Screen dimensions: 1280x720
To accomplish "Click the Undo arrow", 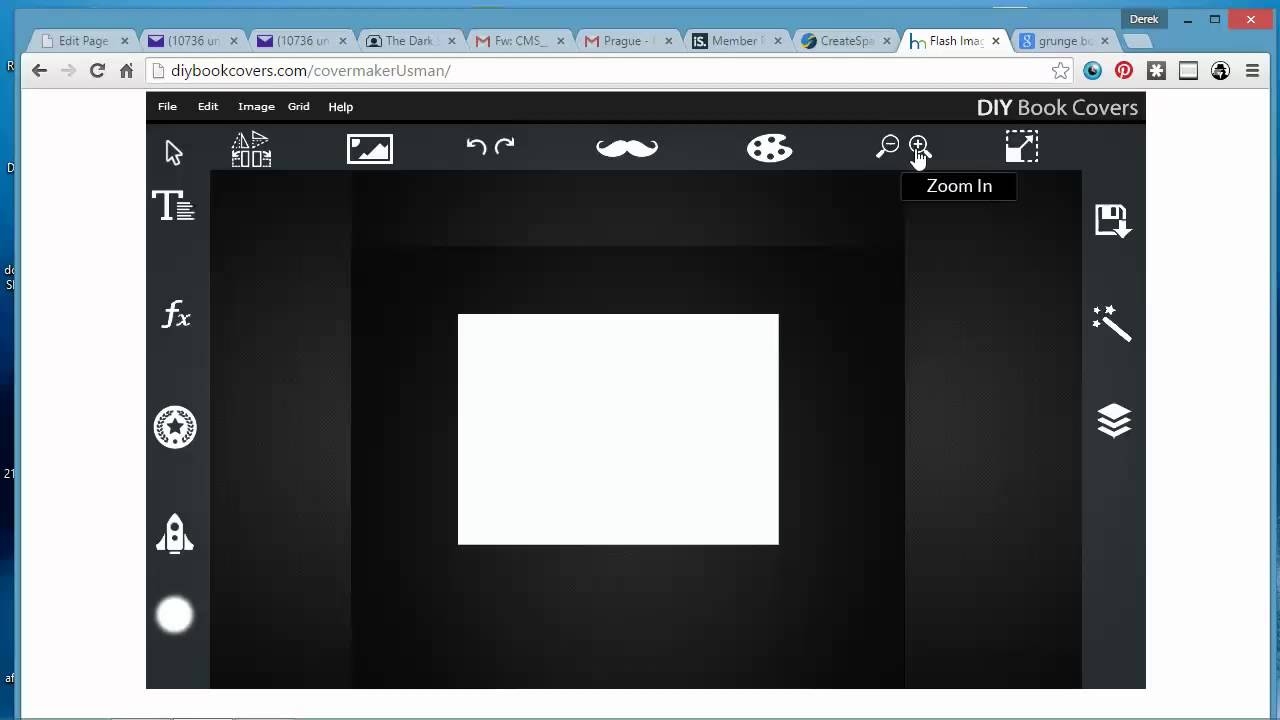I will pyautogui.click(x=474, y=146).
